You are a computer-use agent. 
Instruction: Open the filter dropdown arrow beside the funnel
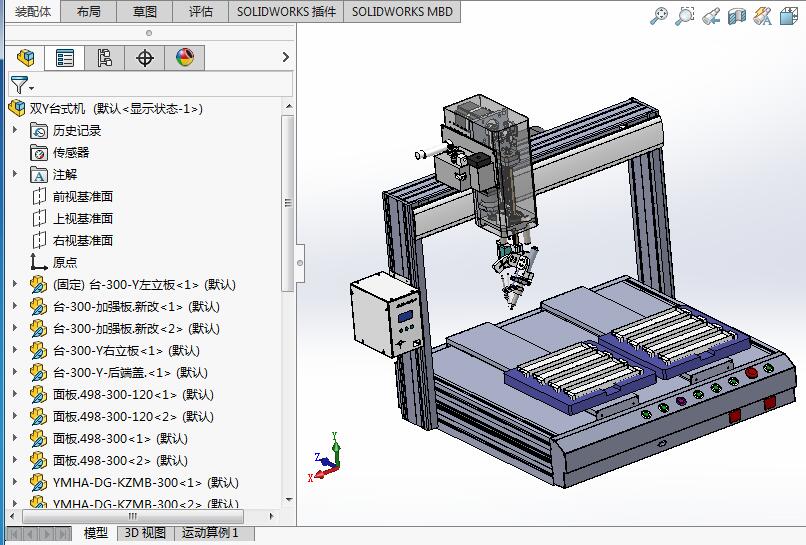pyautogui.click(x=31, y=88)
